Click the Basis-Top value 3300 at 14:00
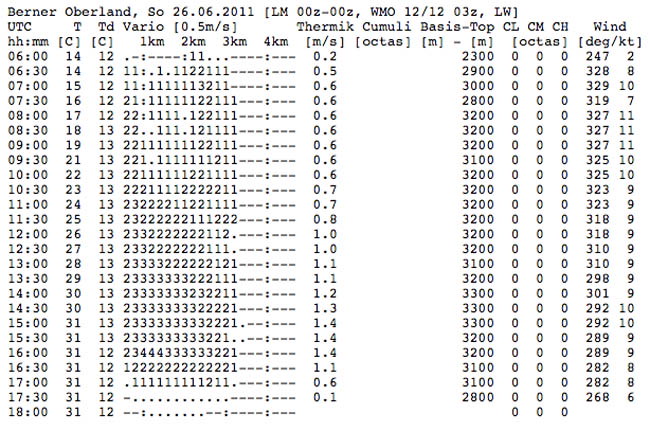 478,293
